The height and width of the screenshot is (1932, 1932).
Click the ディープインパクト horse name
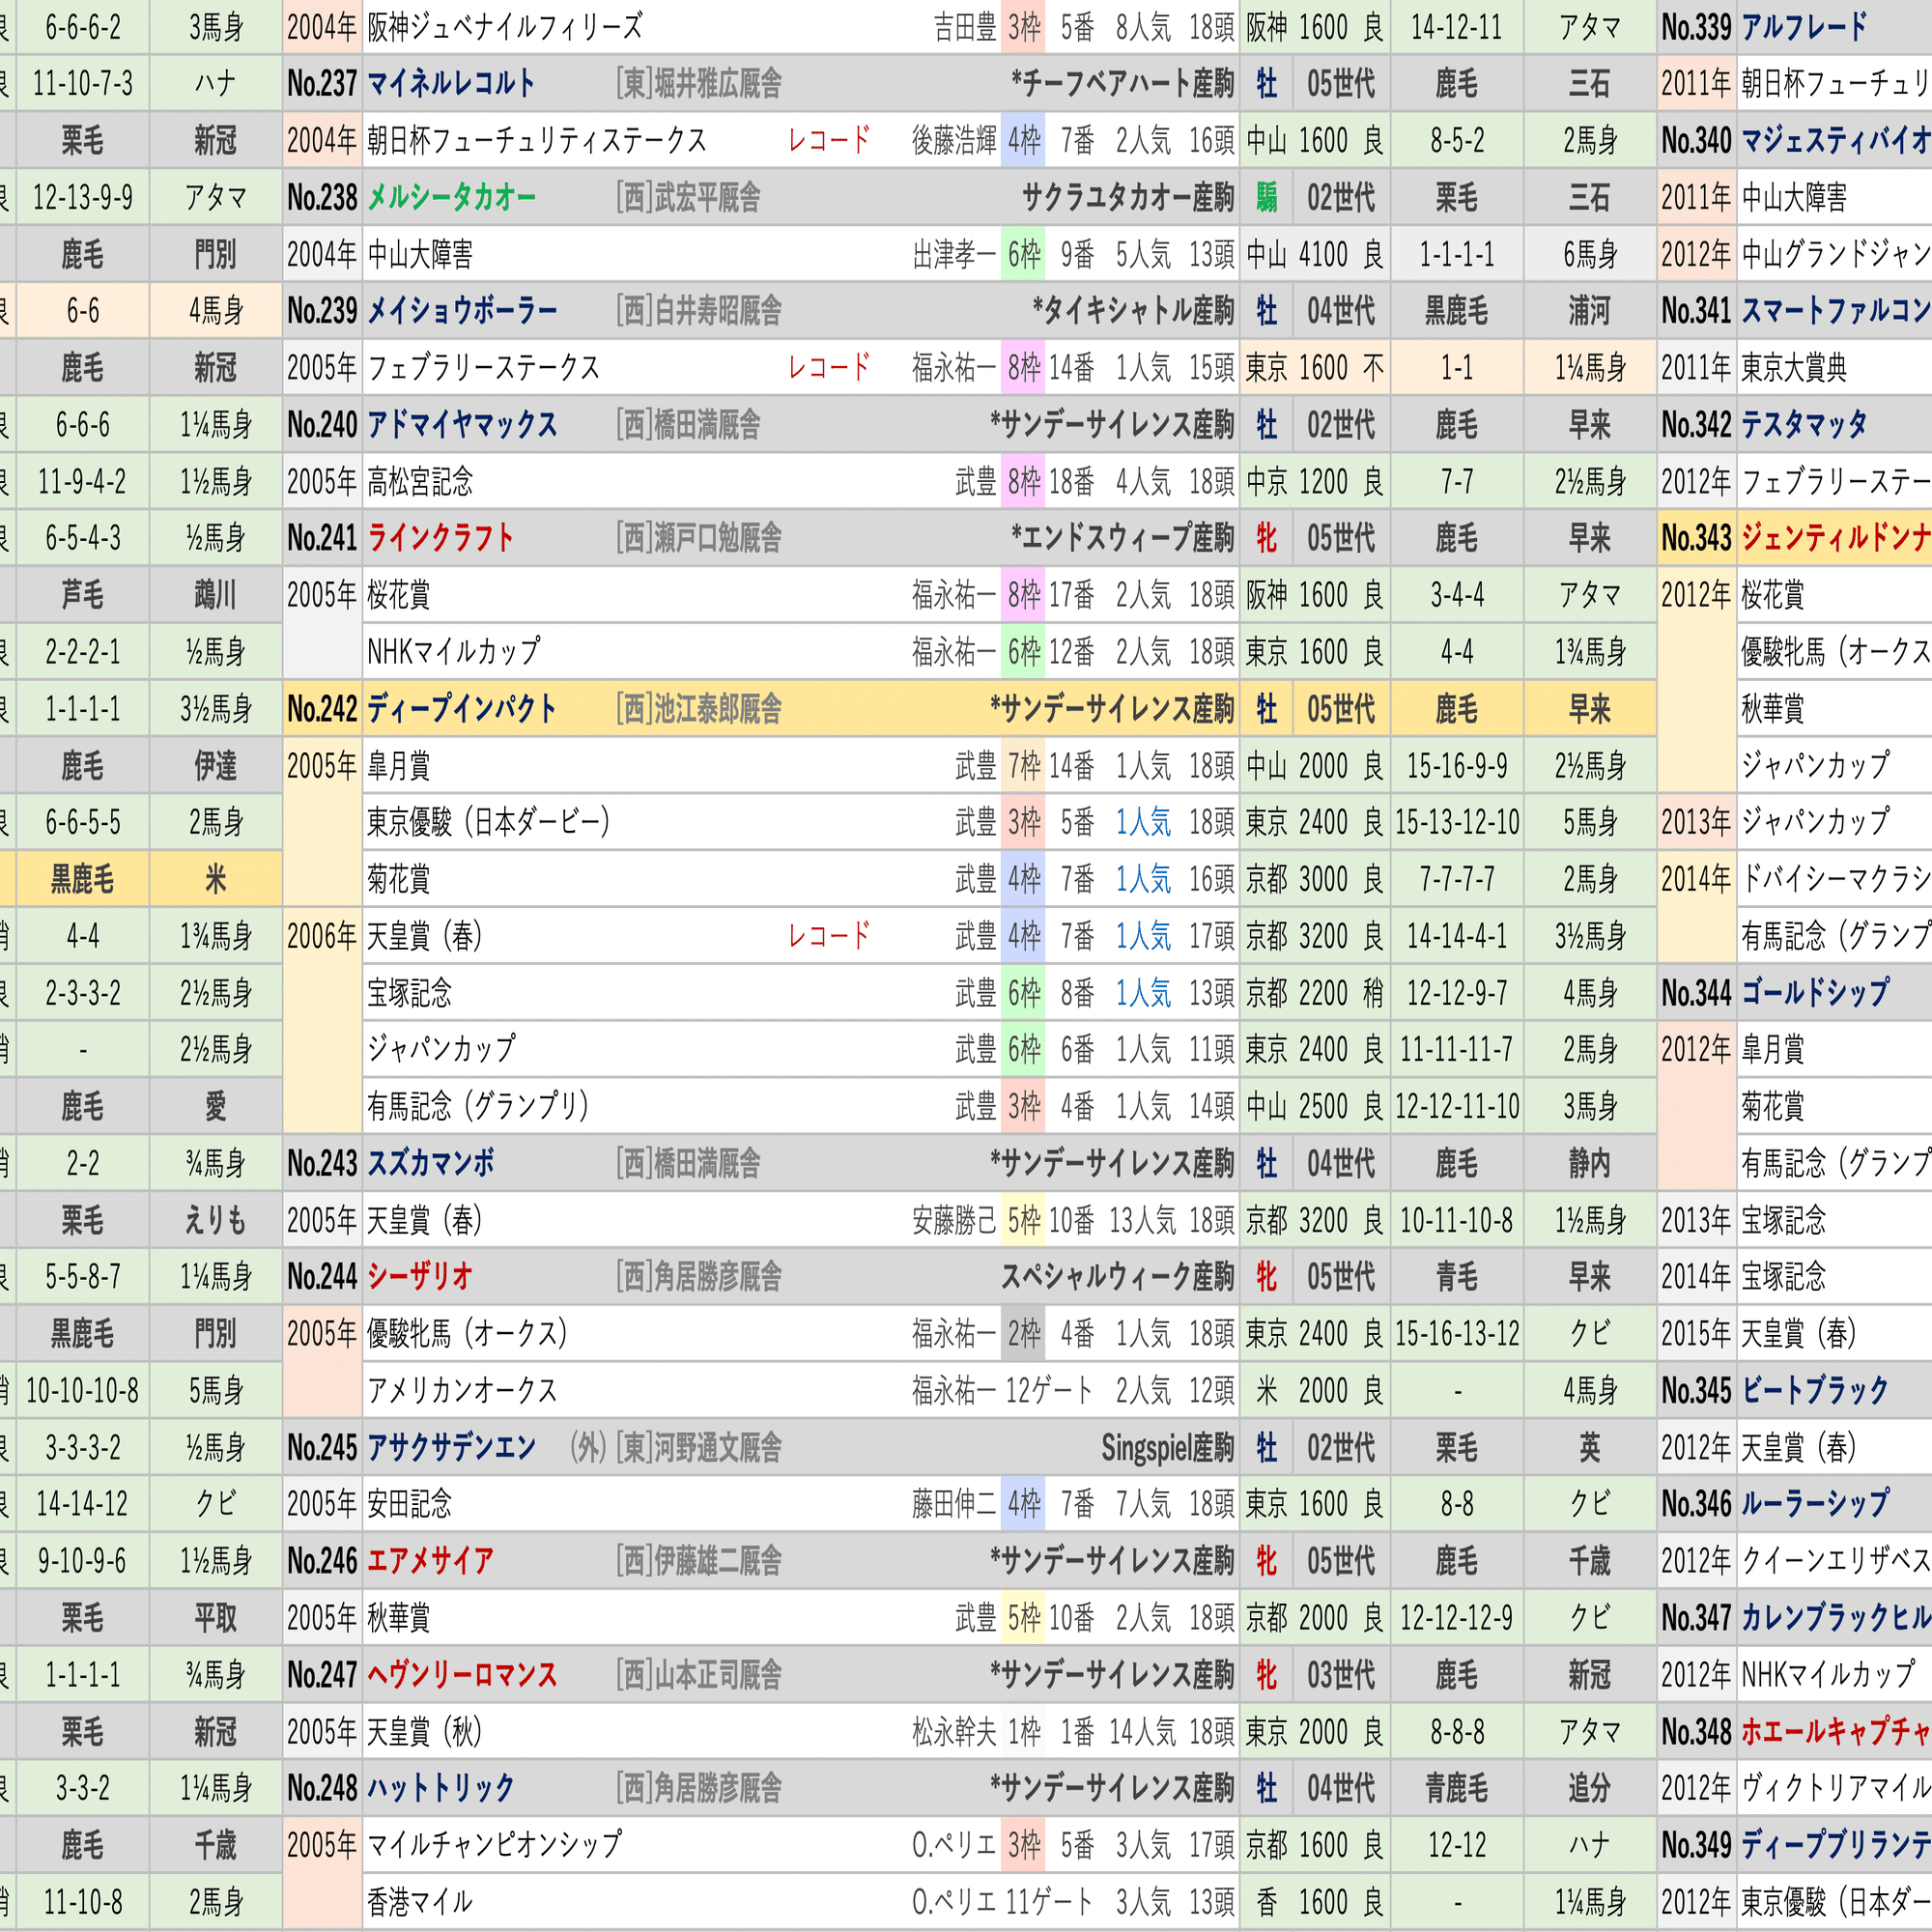click(461, 709)
